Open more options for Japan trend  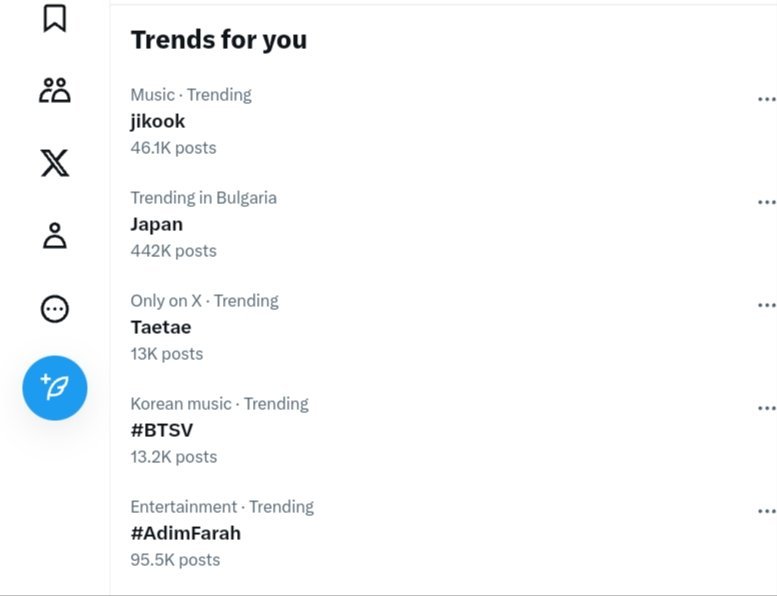point(766,202)
